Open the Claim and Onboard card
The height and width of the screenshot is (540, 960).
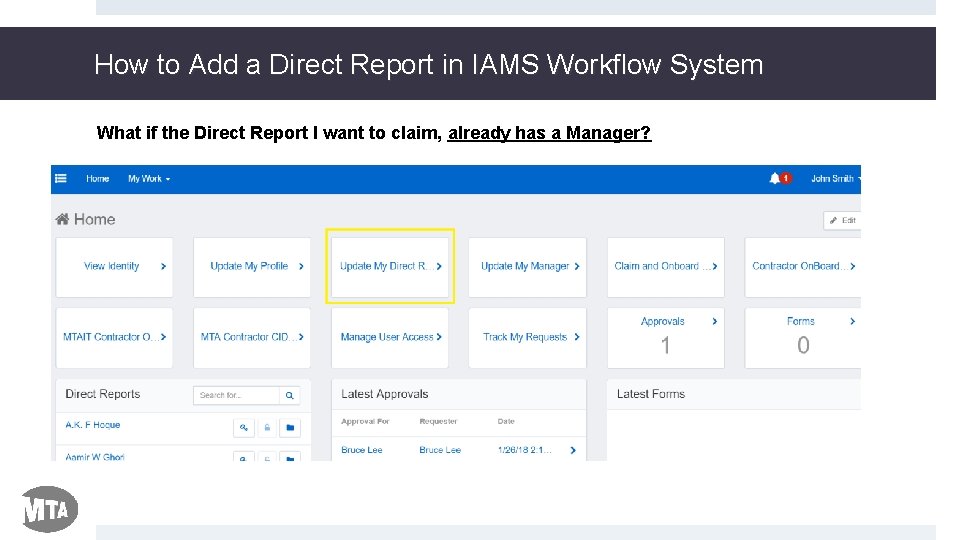[x=666, y=267]
